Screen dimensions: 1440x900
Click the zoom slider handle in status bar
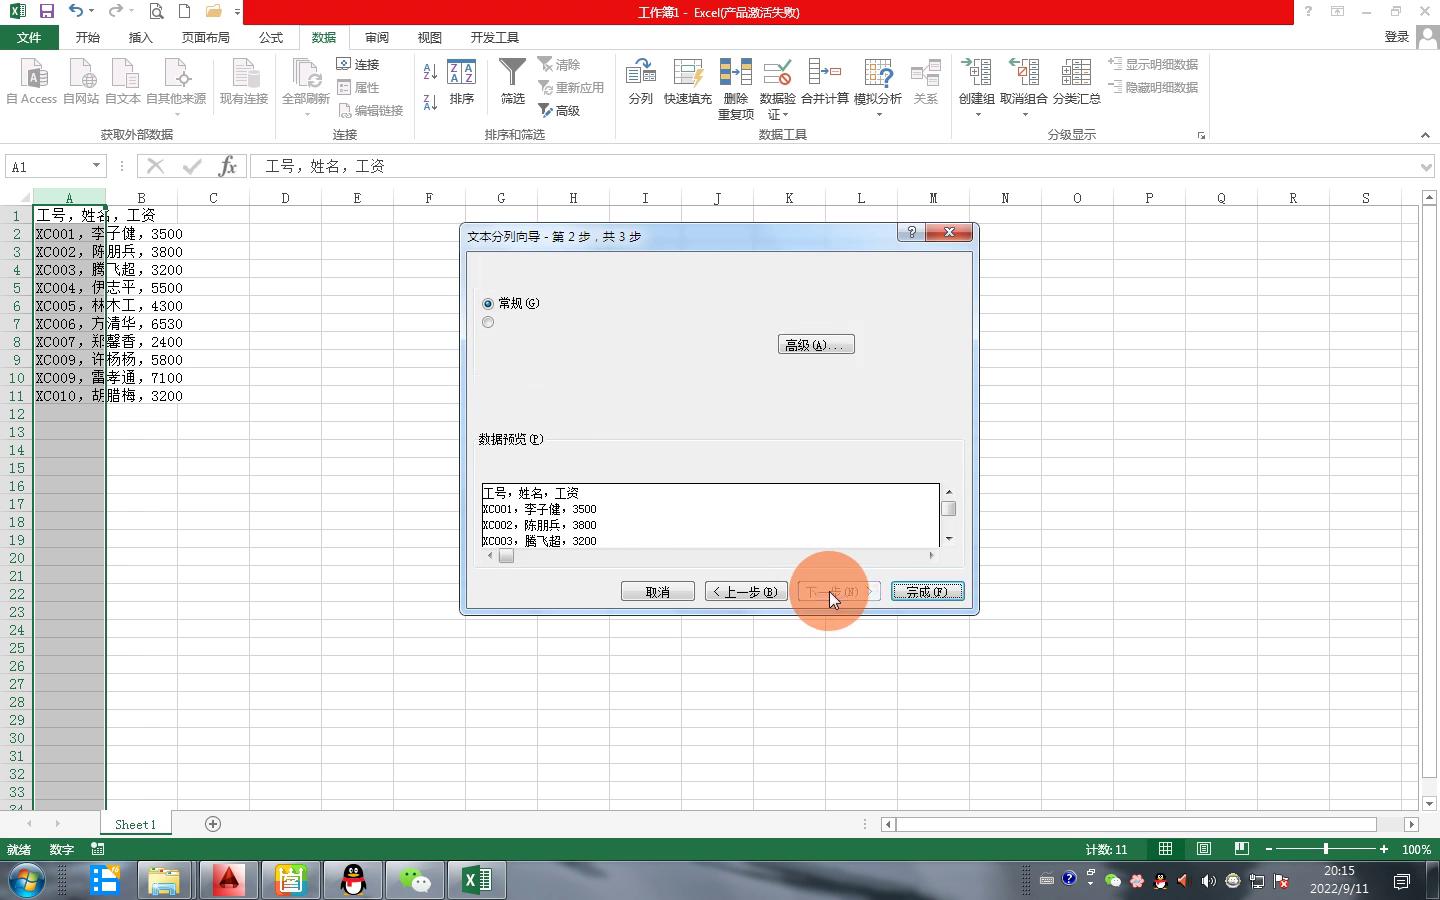[x=1326, y=849]
